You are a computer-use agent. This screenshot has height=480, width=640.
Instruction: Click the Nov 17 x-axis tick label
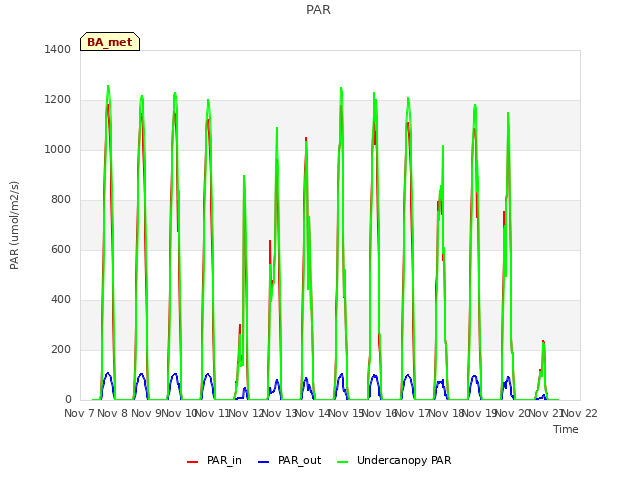point(413,413)
